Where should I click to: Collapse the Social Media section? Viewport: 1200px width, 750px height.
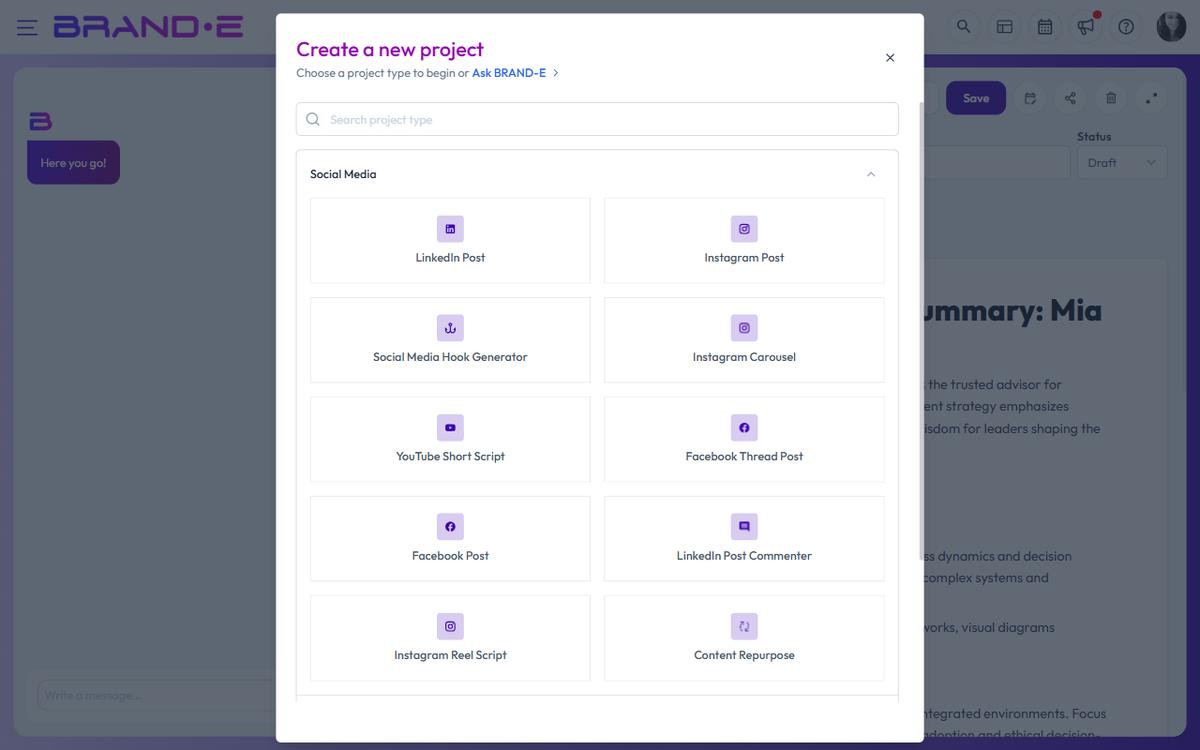point(871,174)
